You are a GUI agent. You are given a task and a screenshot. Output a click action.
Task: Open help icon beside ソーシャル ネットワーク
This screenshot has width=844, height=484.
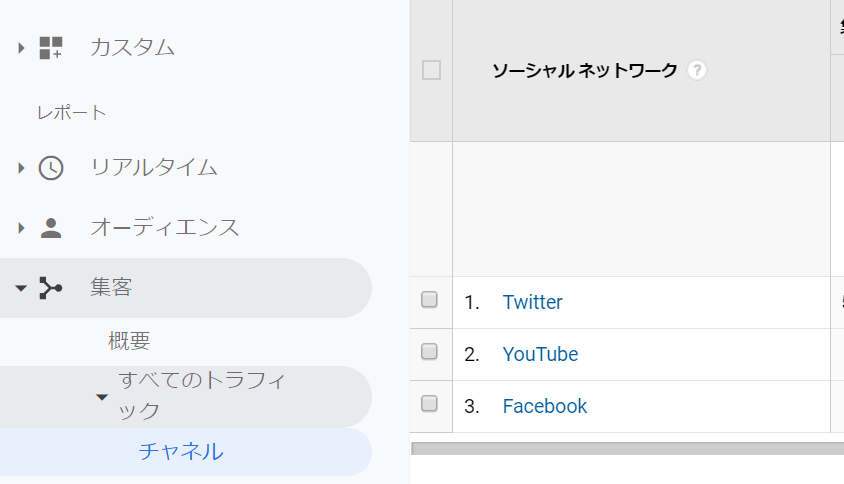tap(697, 71)
